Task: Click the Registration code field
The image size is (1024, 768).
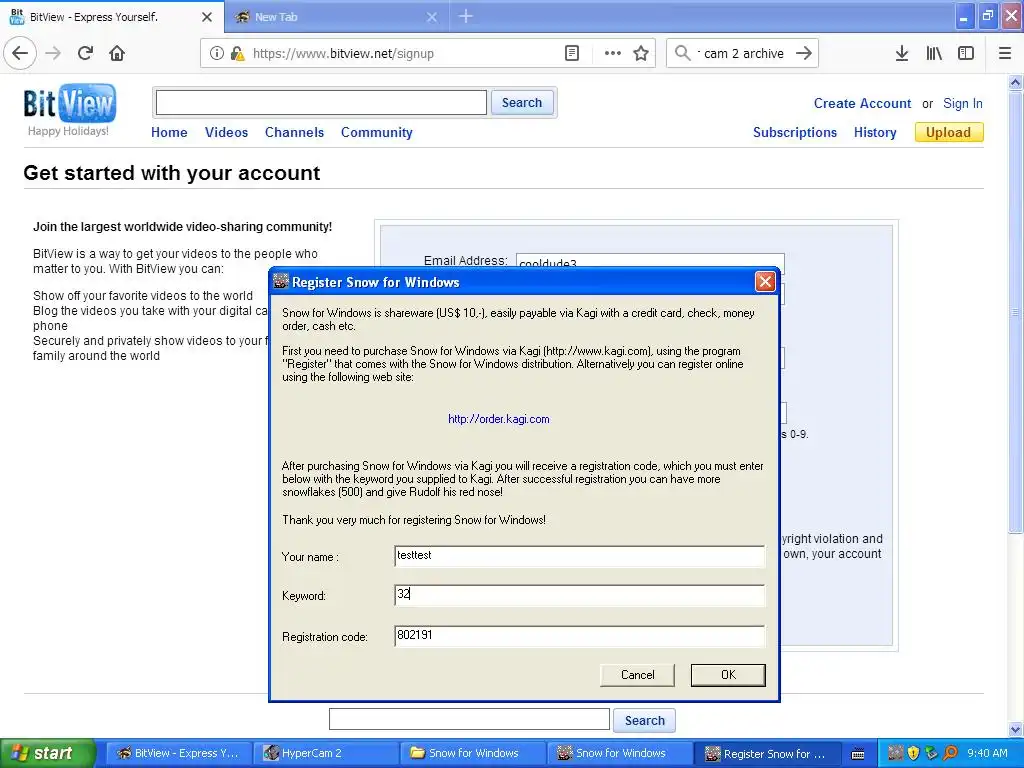Action: (x=579, y=635)
